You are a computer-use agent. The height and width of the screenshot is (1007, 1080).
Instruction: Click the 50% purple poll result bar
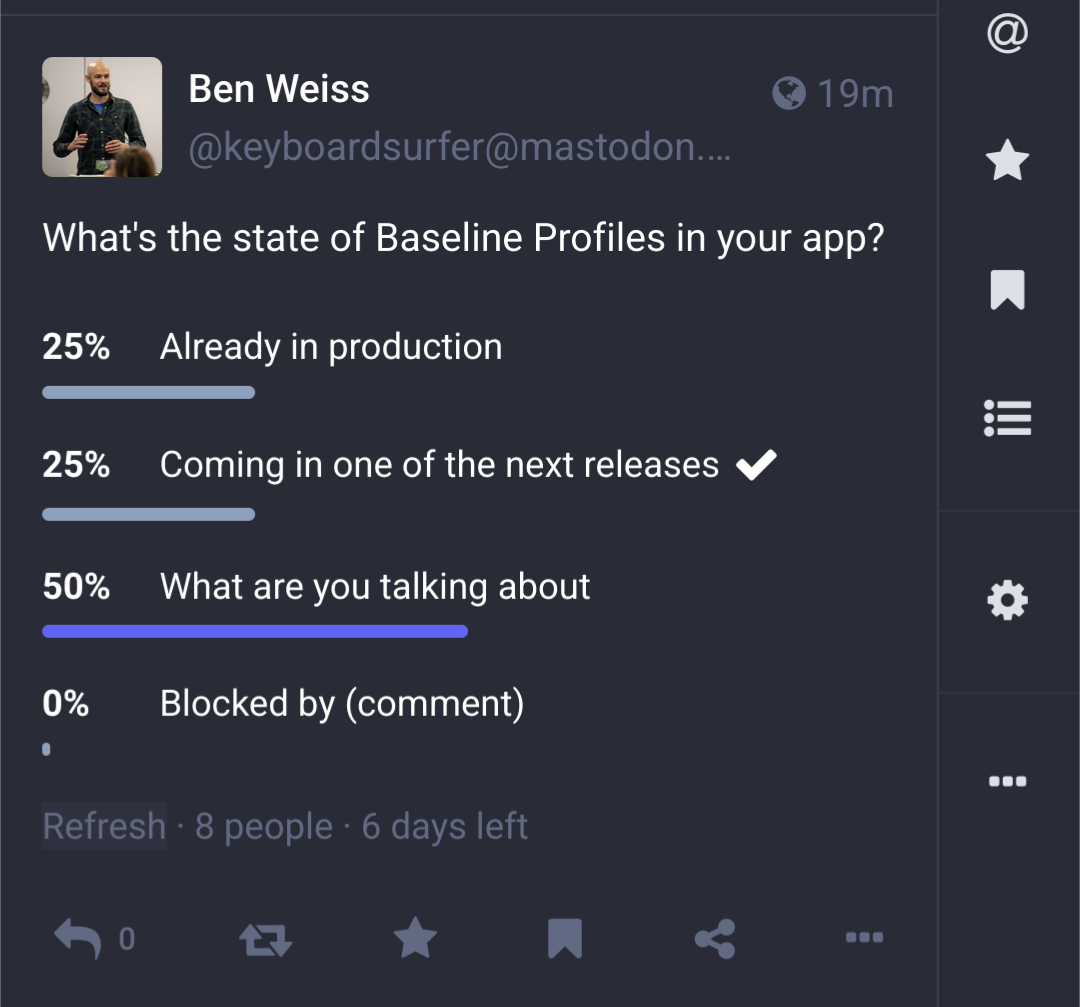(x=255, y=631)
